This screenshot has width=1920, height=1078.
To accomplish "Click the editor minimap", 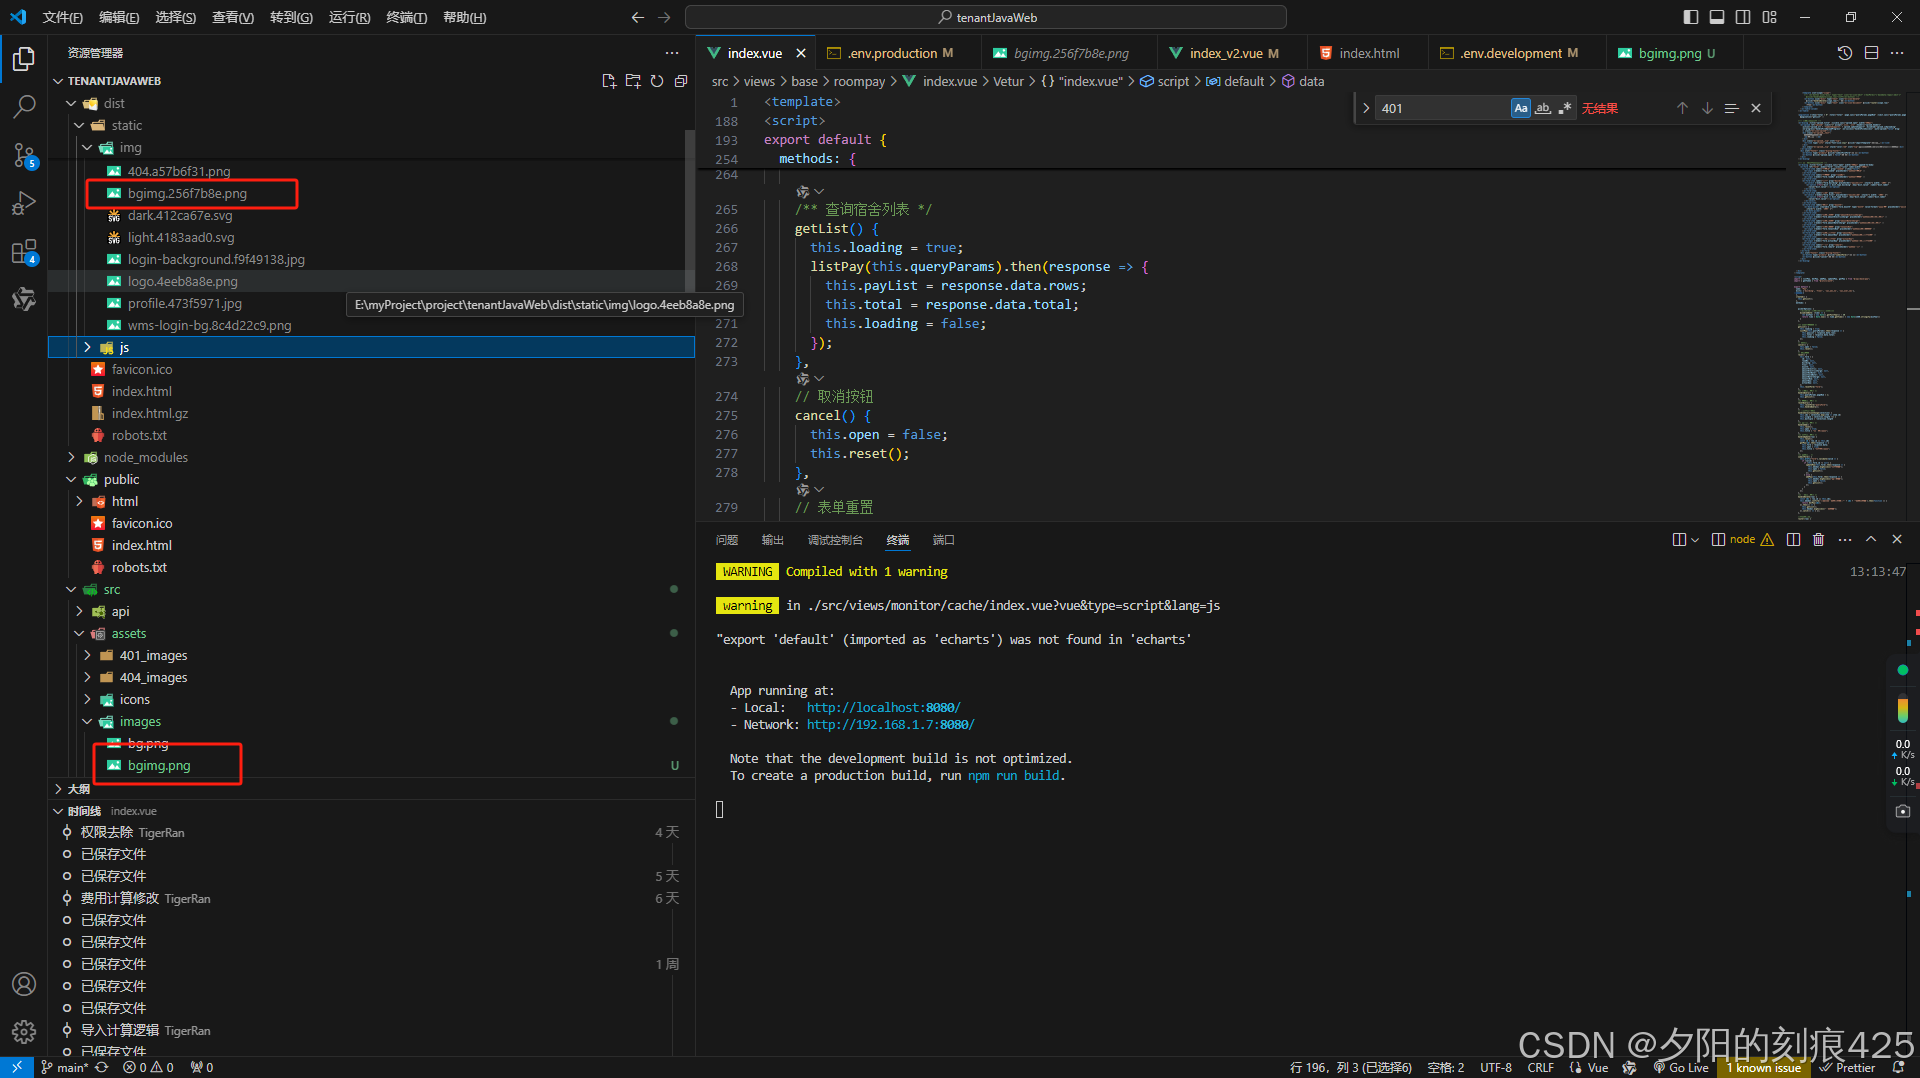I will click(1850, 305).
